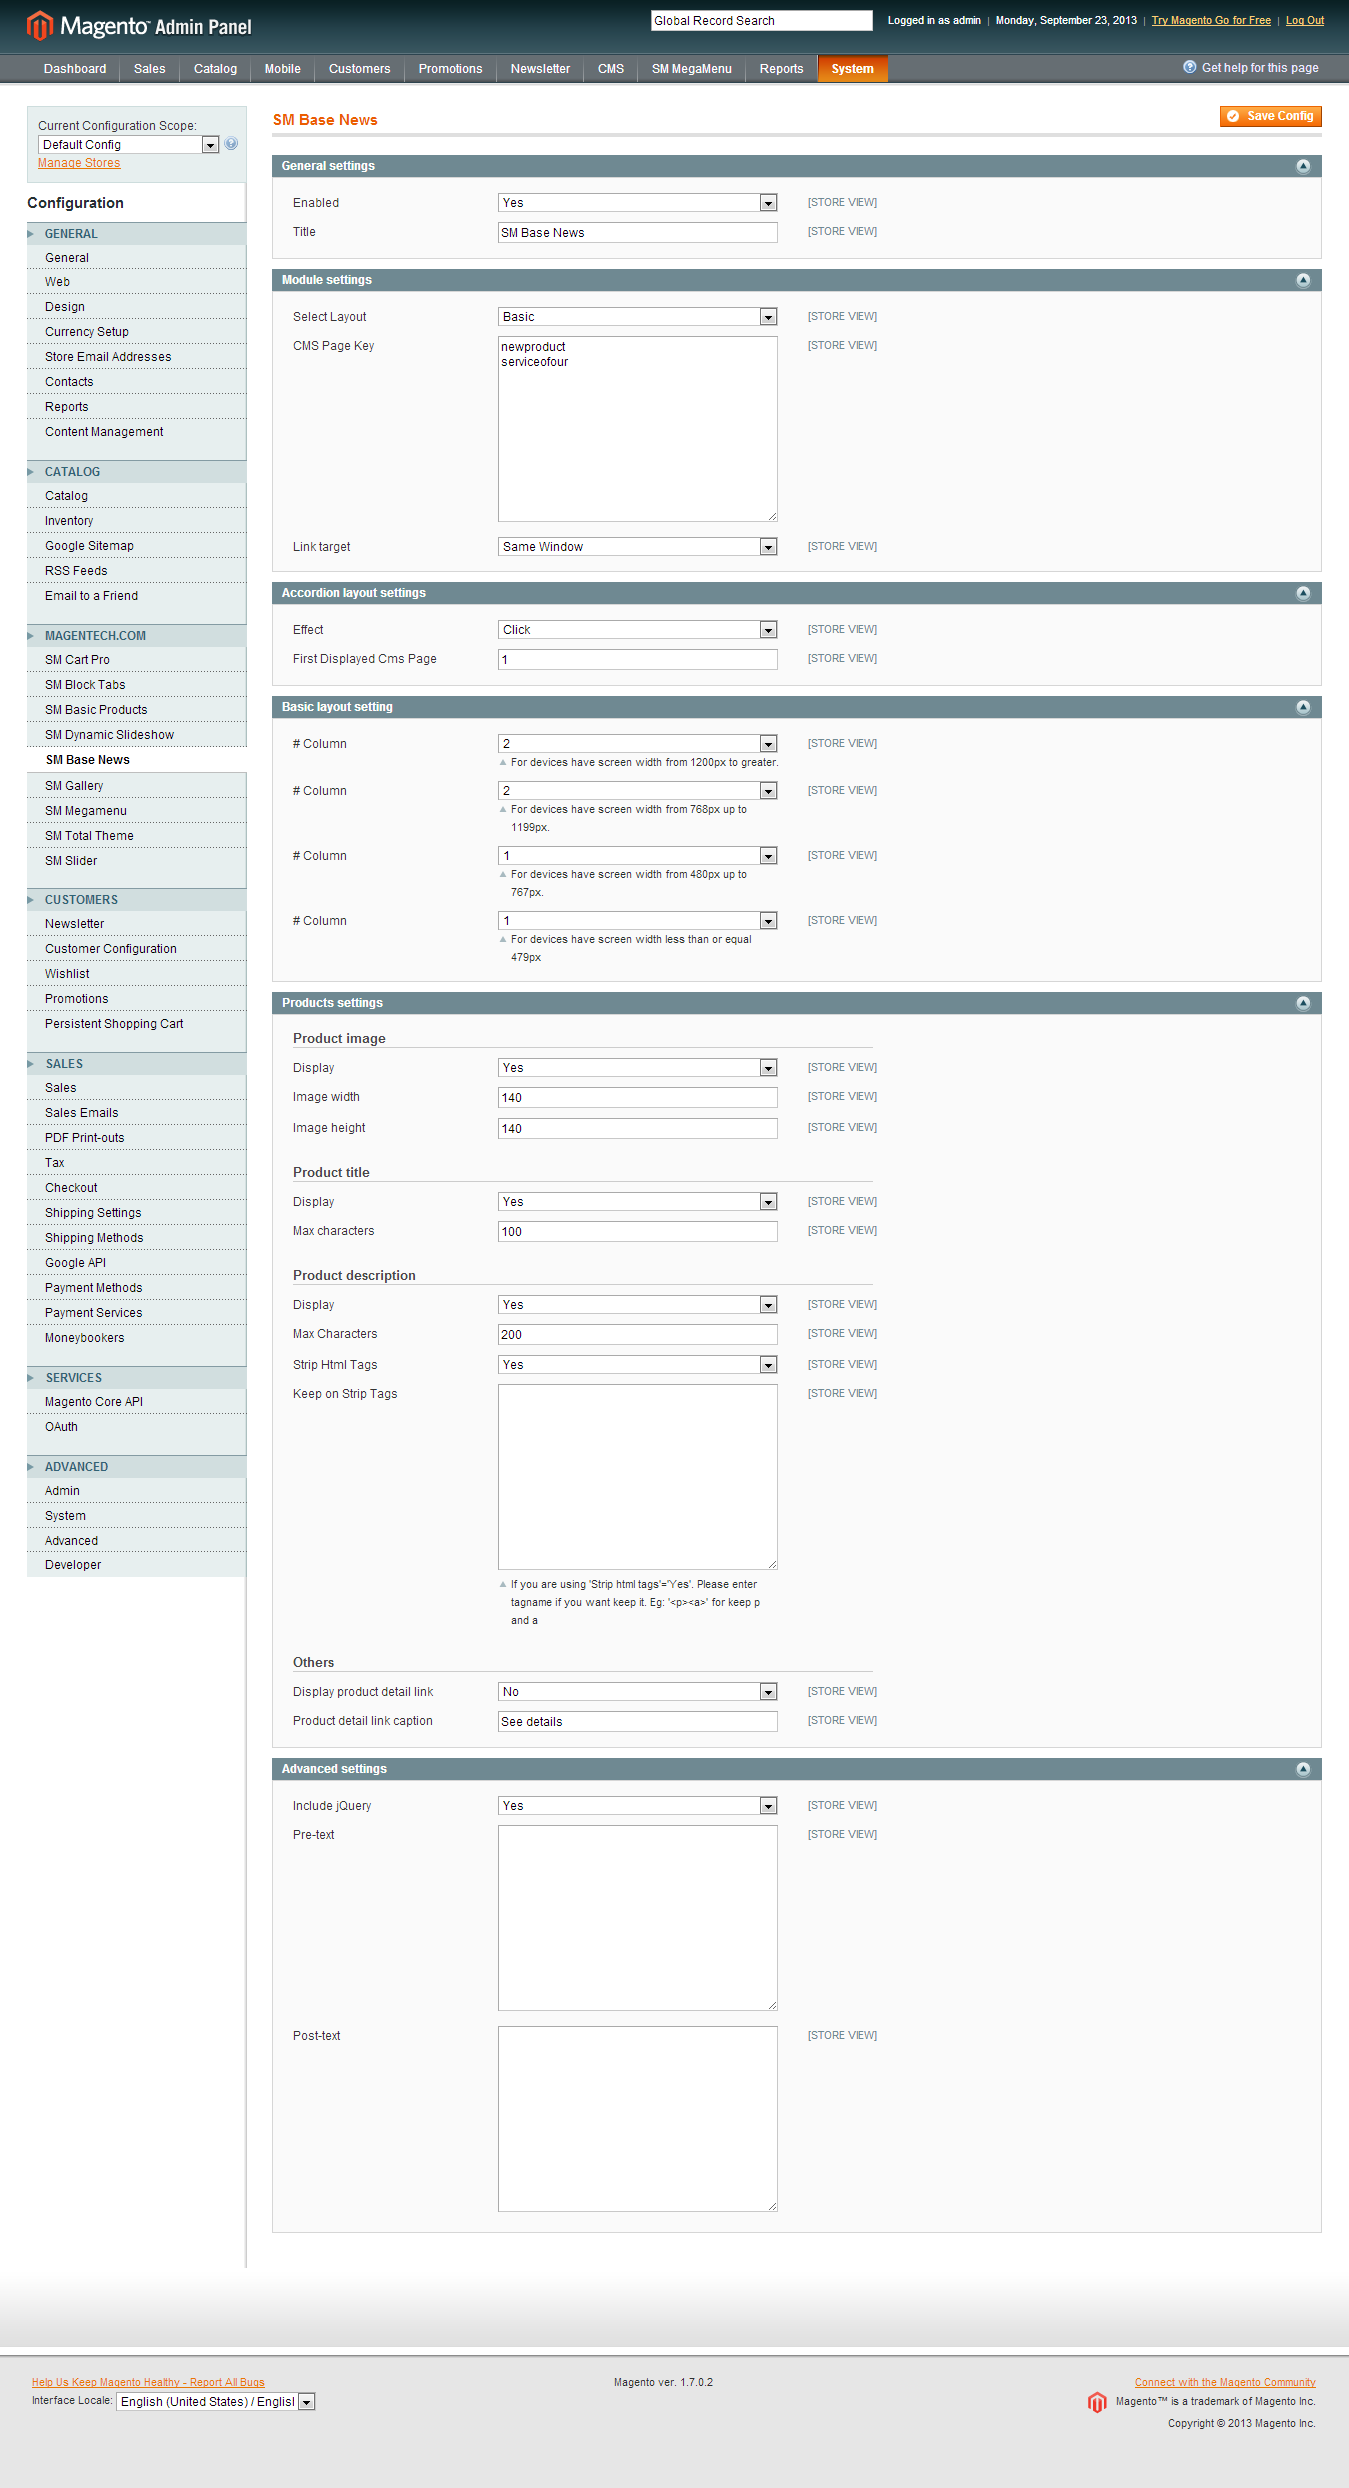Click the help icon beside configuration scope

[231, 144]
